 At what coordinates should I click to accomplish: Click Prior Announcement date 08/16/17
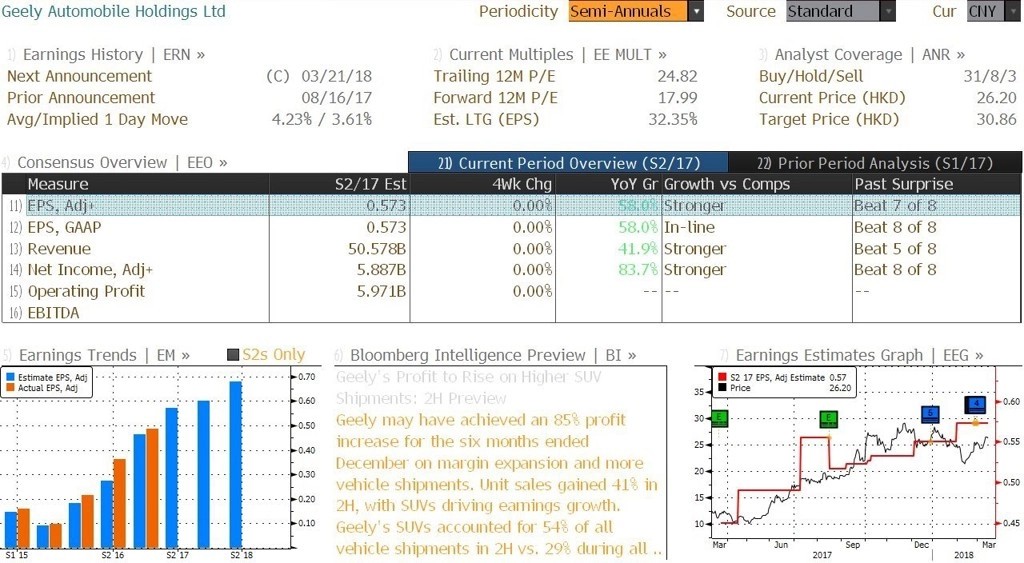point(336,98)
